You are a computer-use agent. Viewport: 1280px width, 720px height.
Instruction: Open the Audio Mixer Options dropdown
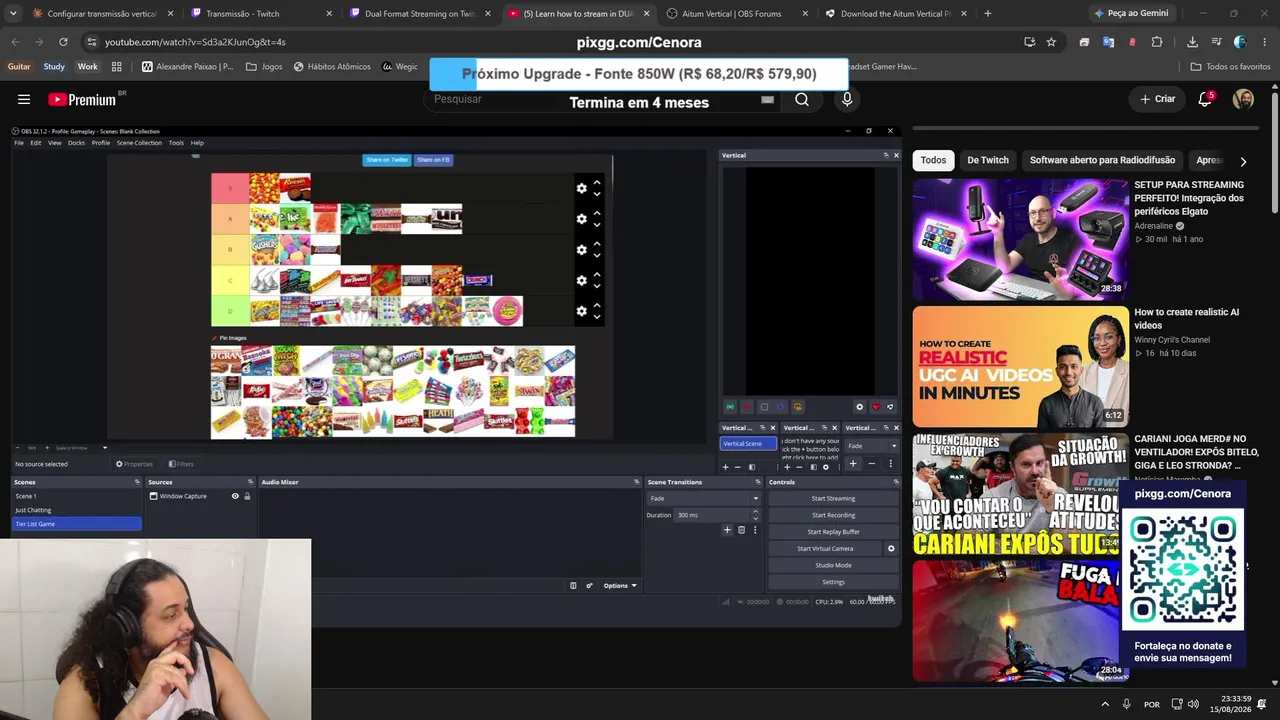(x=620, y=585)
